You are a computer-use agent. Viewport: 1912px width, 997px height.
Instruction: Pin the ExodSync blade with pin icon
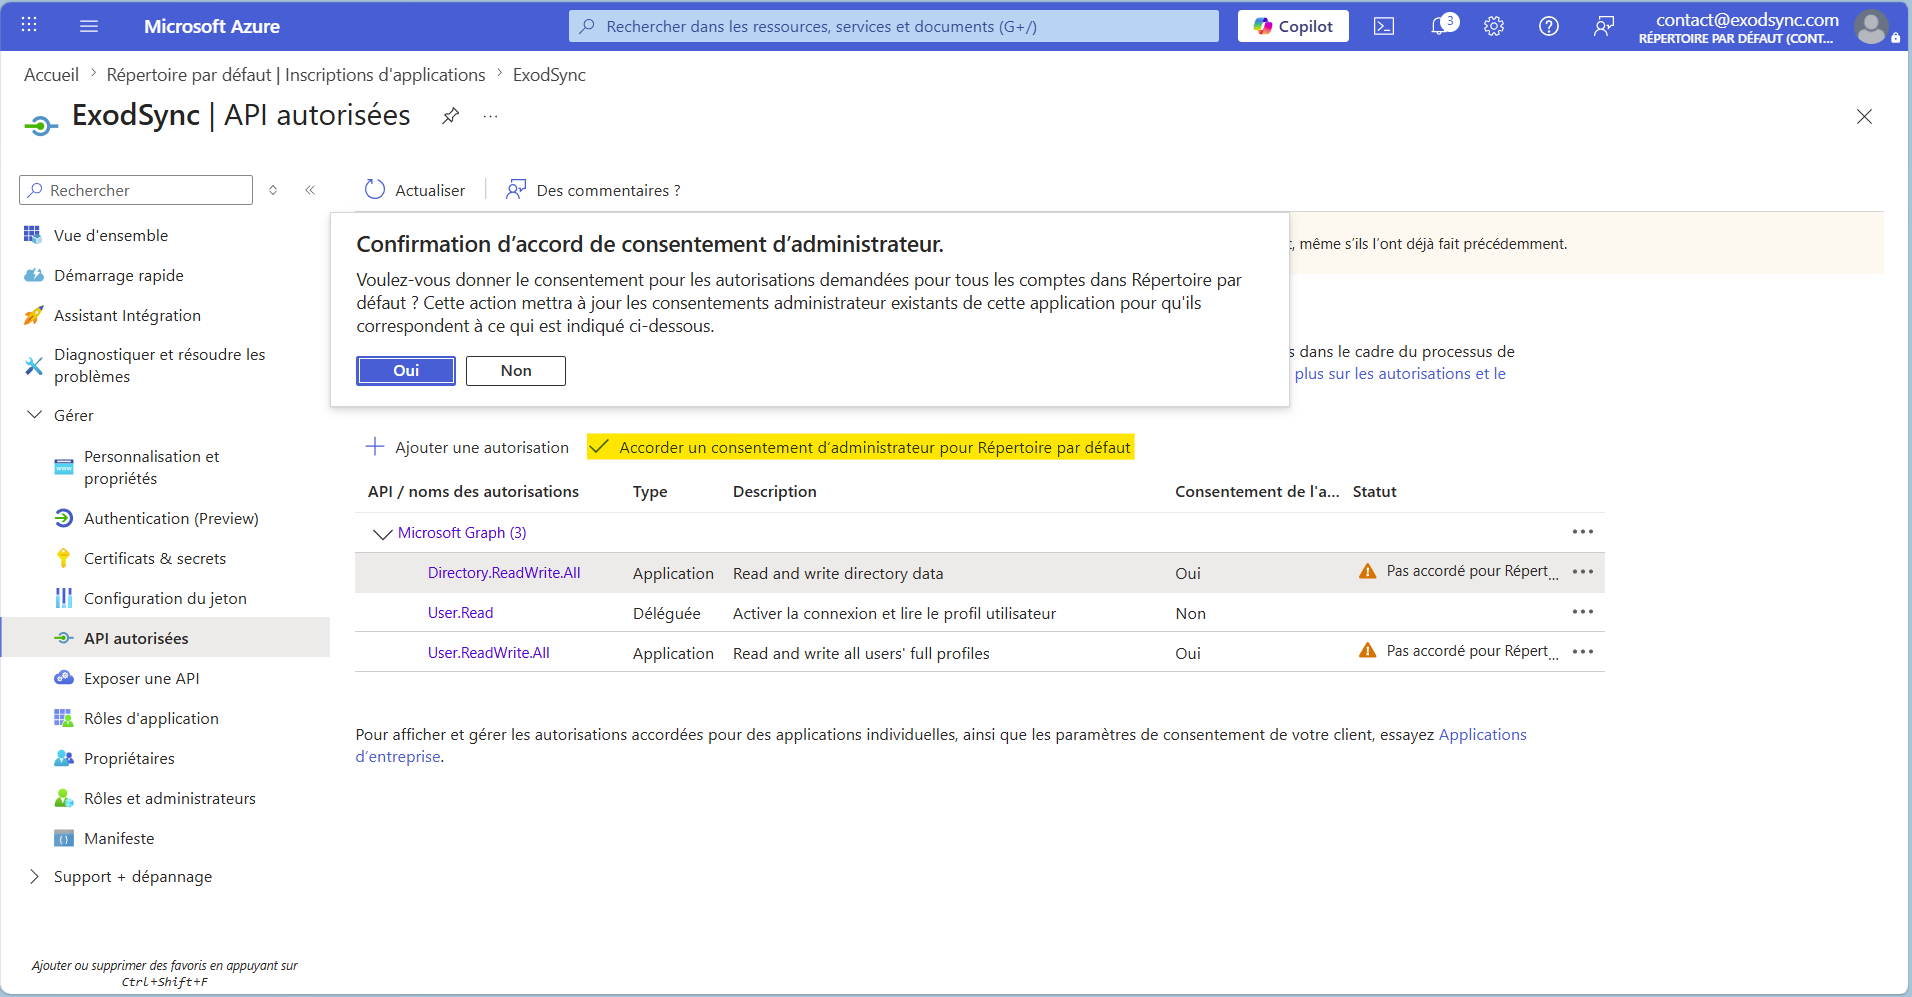pos(451,116)
